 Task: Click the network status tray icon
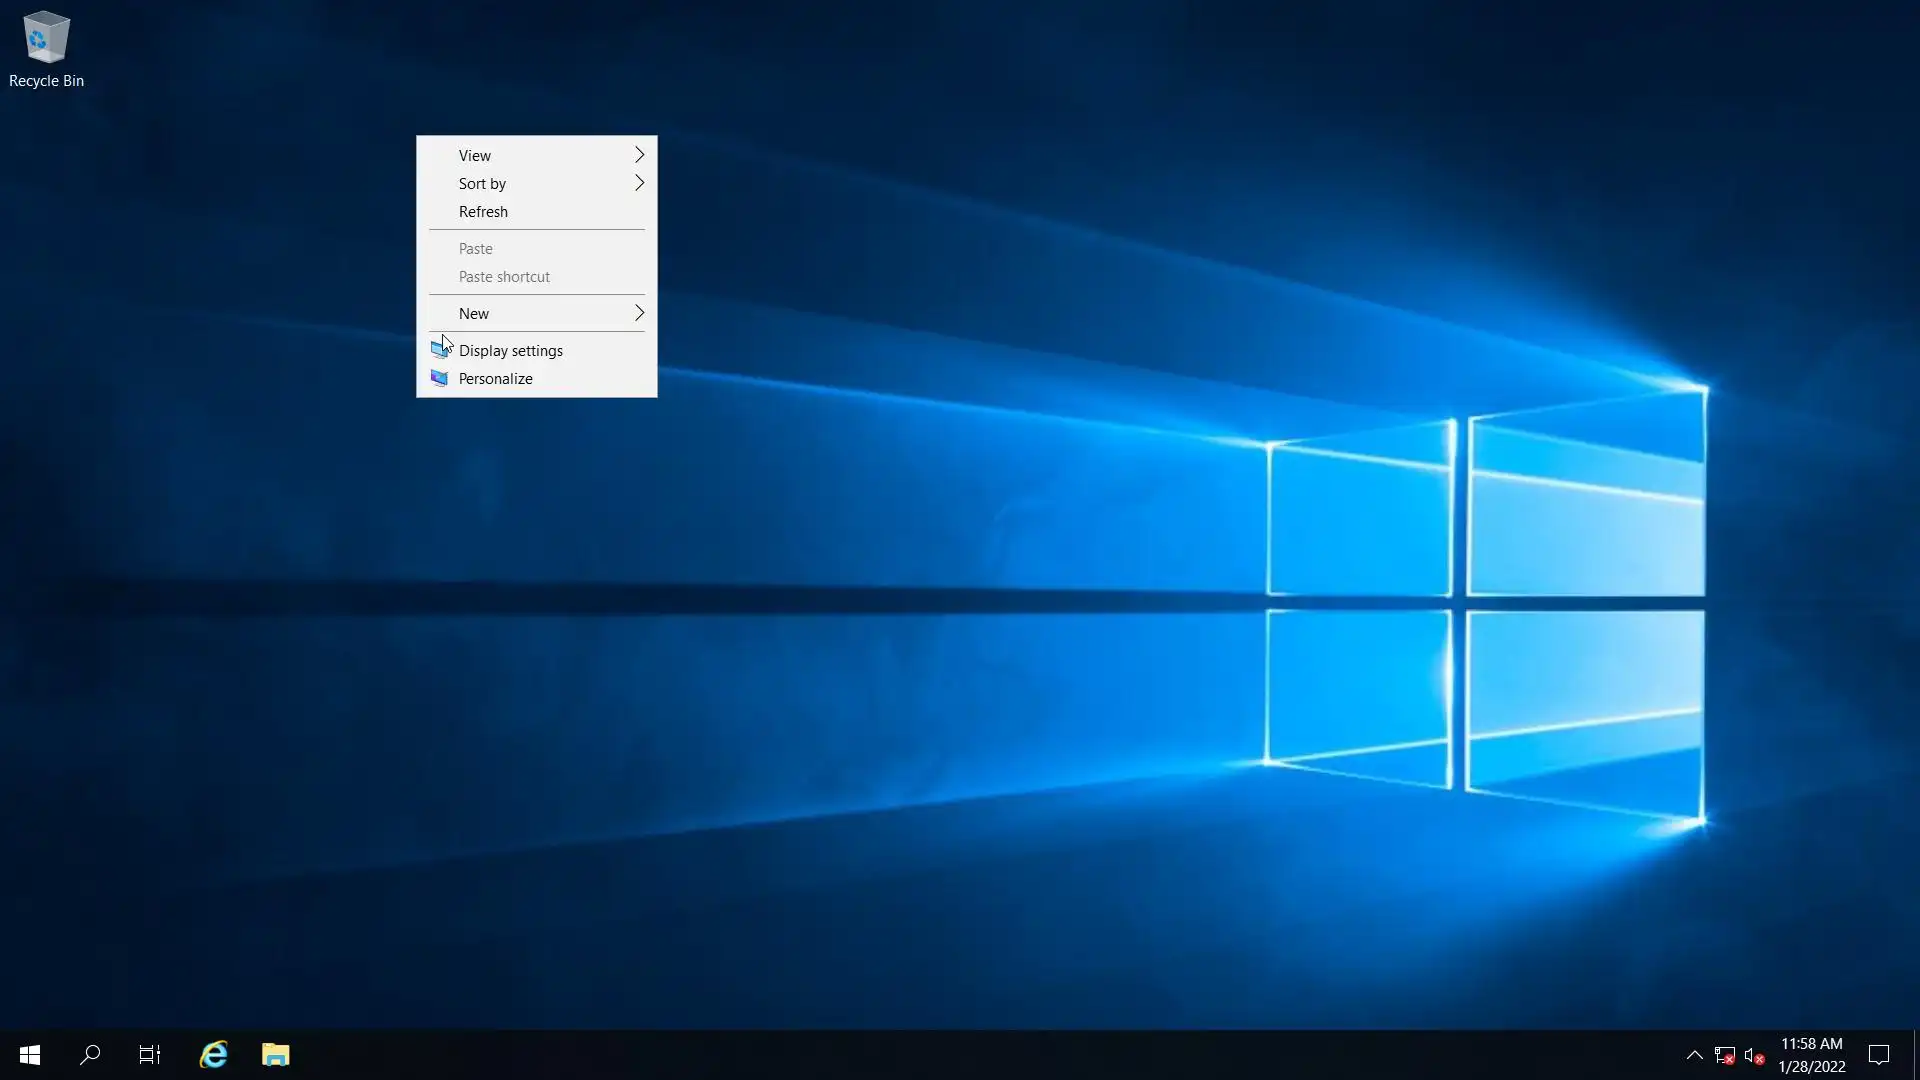[x=1724, y=1055]
